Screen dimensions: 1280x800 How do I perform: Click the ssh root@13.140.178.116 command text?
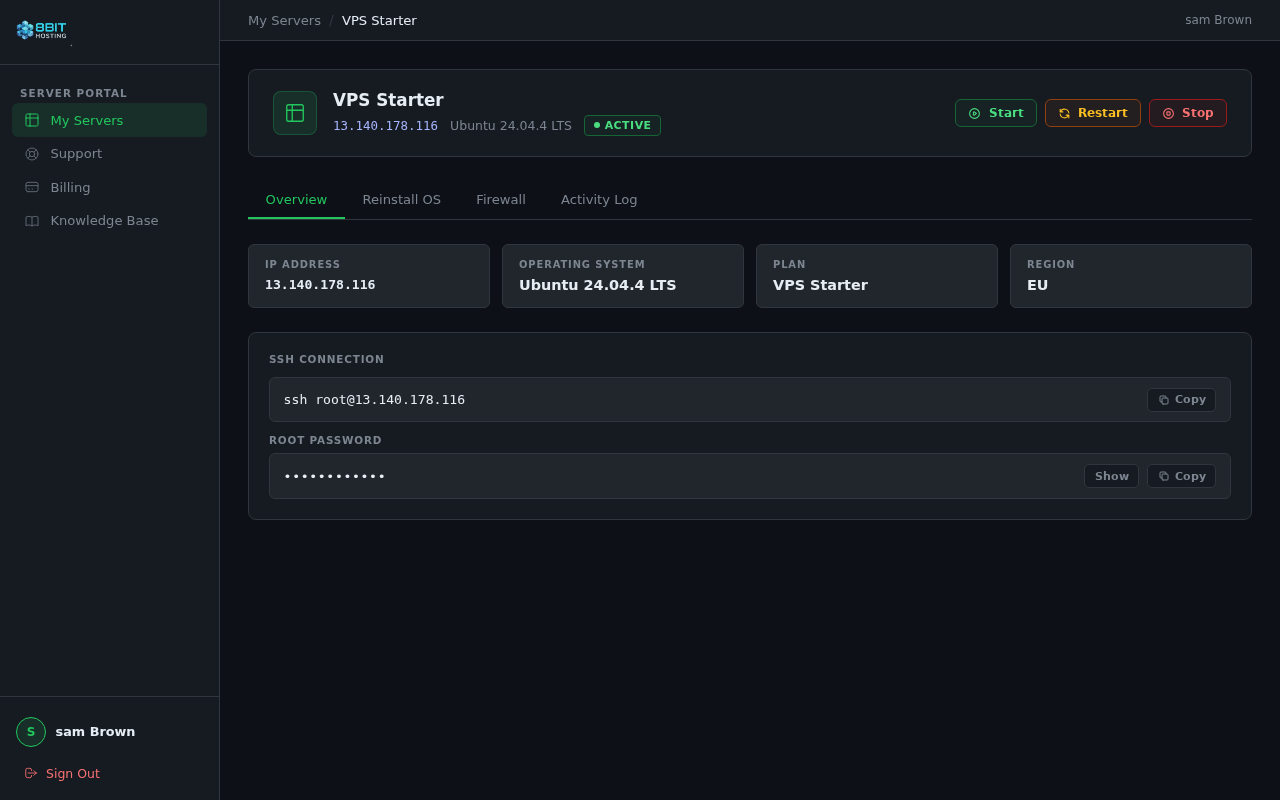(374, 400)
